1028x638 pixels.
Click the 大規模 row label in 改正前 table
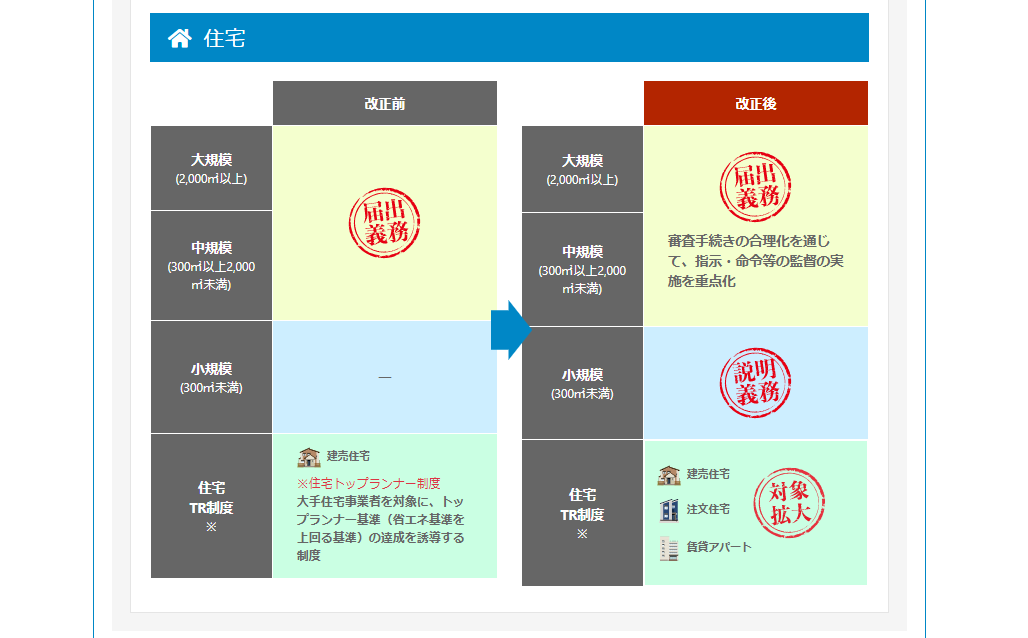(211, 168)
